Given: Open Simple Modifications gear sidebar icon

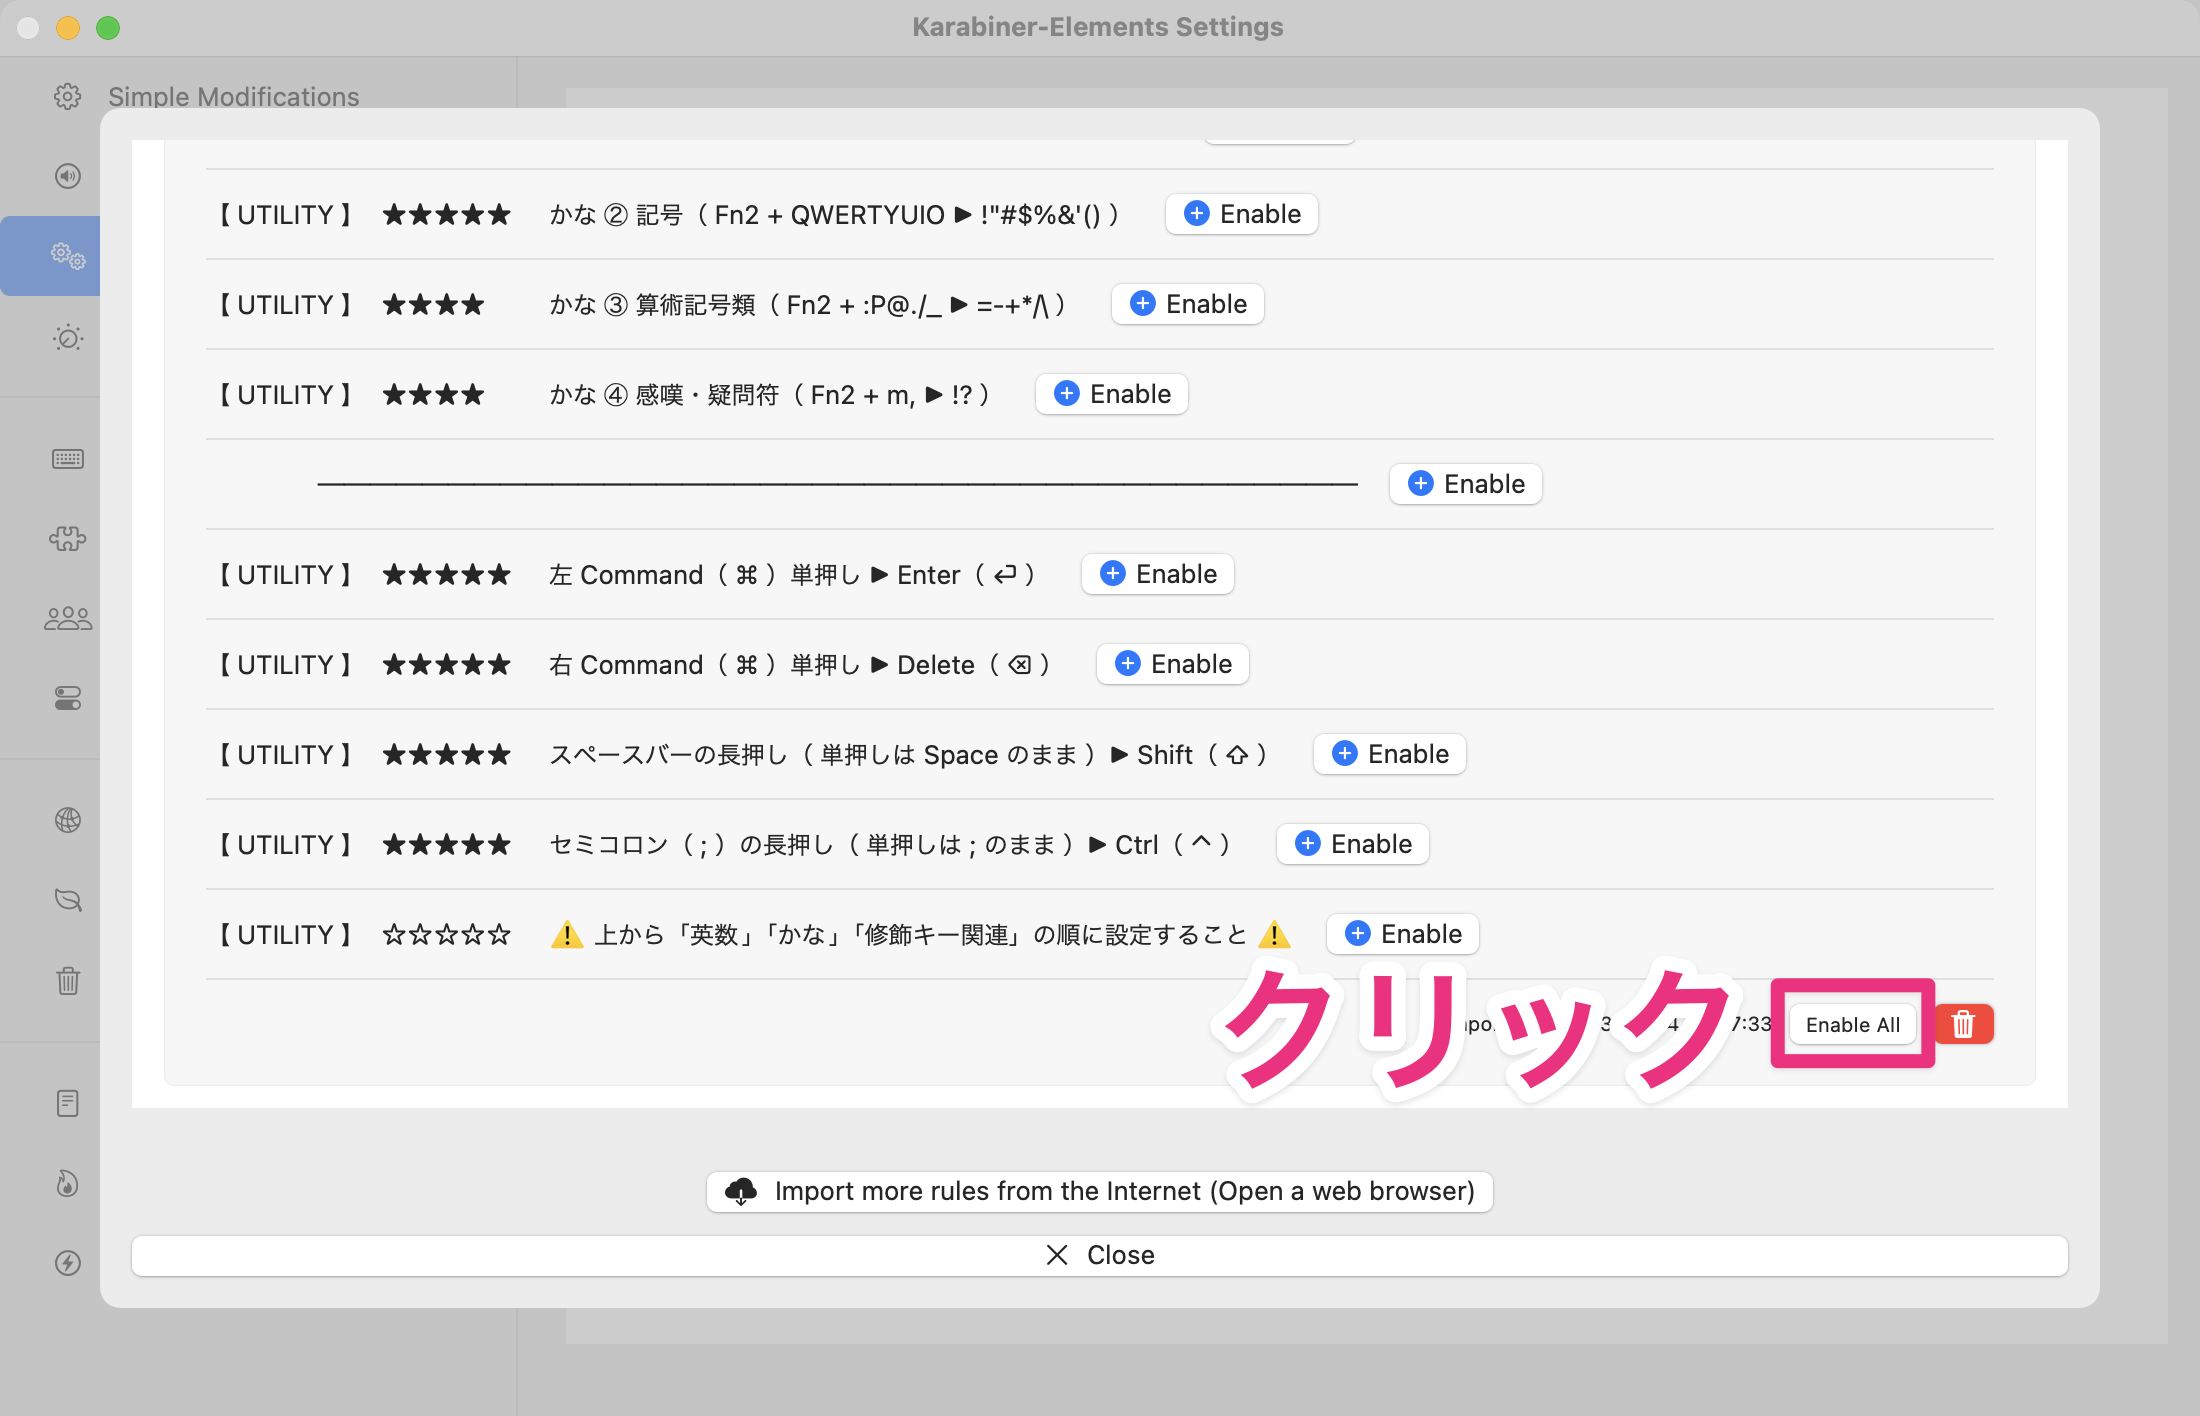Looking at the screenshot, I should 67,97.
